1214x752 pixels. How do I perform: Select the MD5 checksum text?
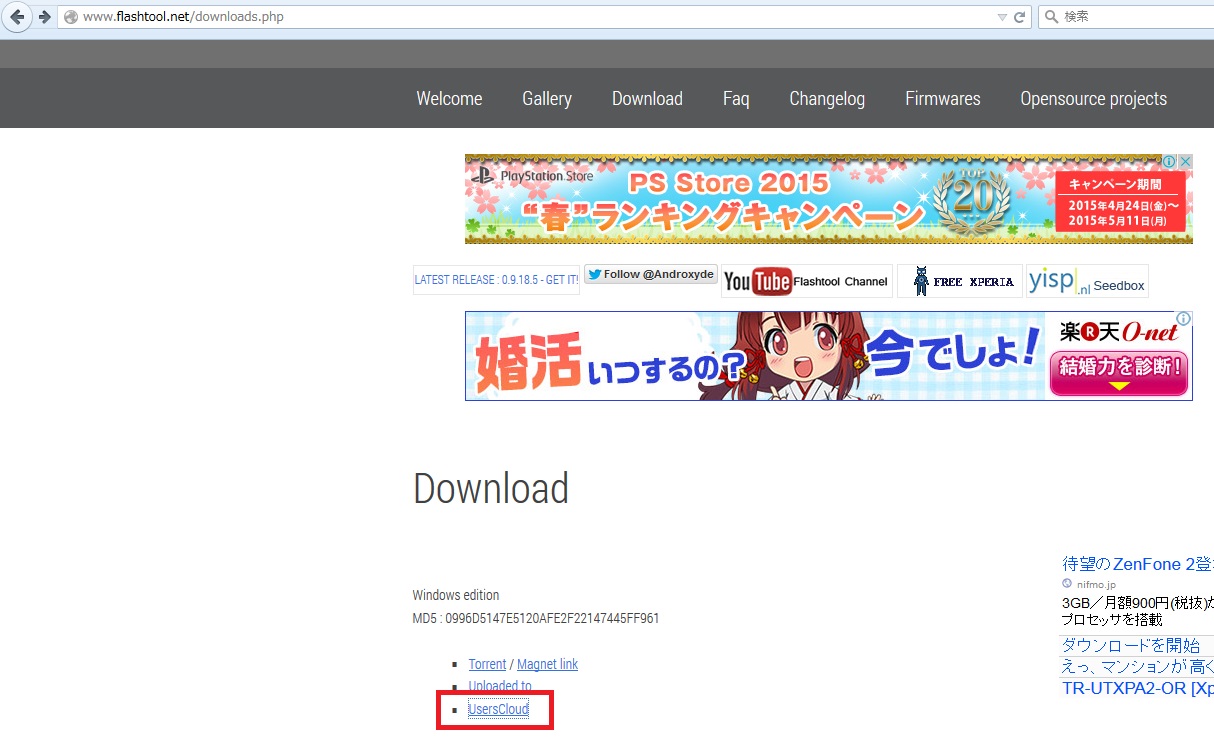click(536, 618)
